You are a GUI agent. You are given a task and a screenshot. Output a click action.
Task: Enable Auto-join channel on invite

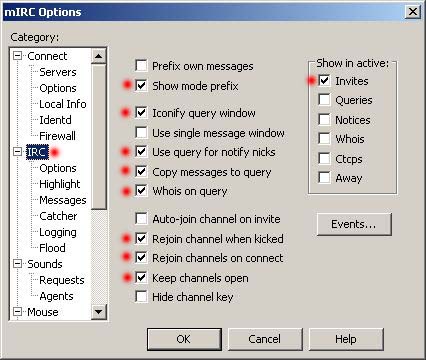(141, 219)
